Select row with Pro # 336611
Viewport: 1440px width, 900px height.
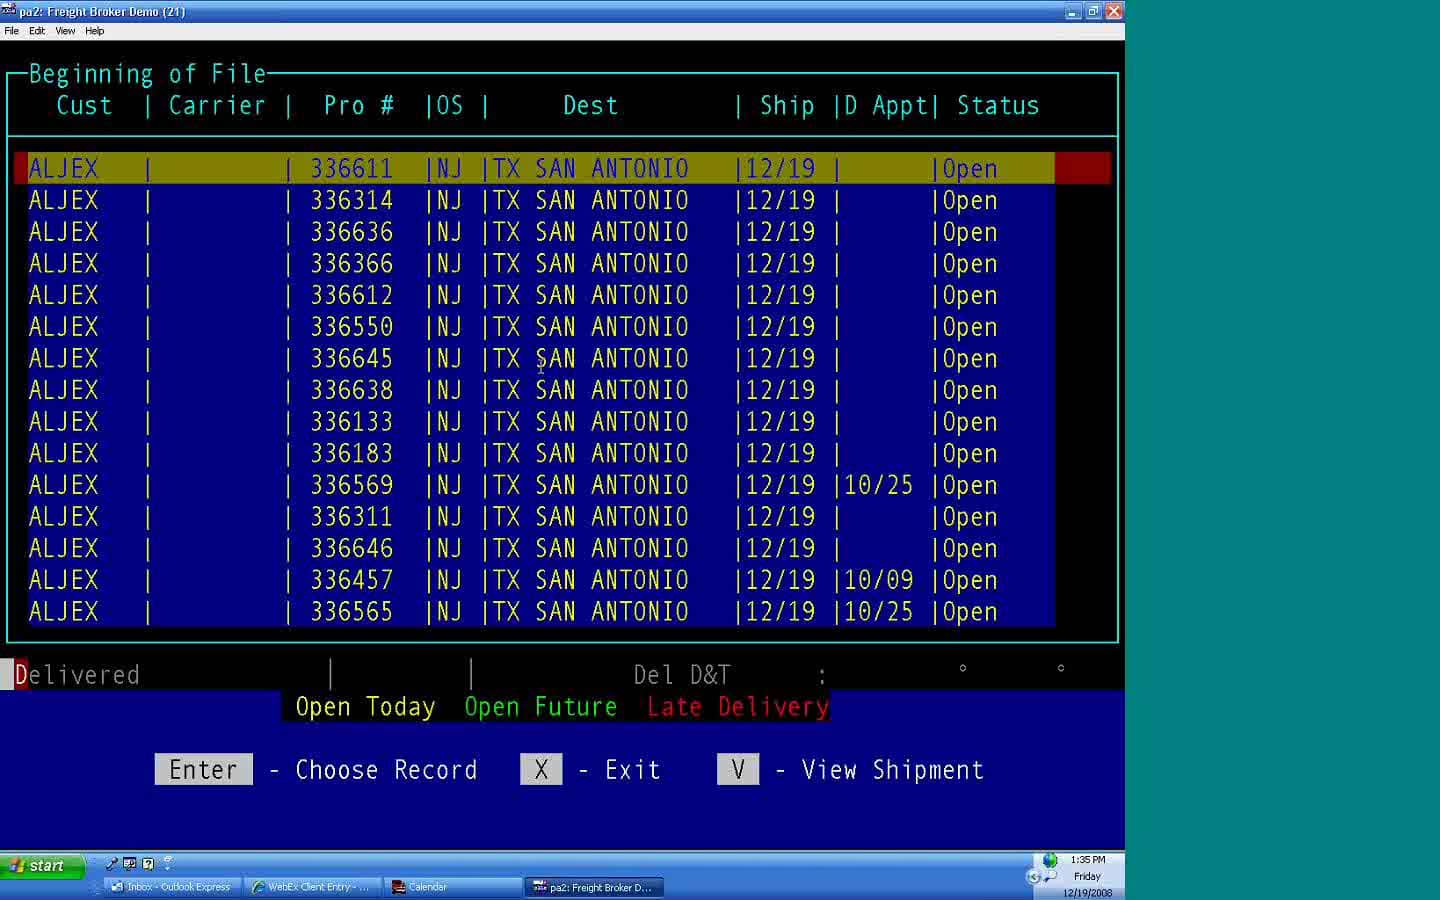pyautogui.click(x=562, y=168)
